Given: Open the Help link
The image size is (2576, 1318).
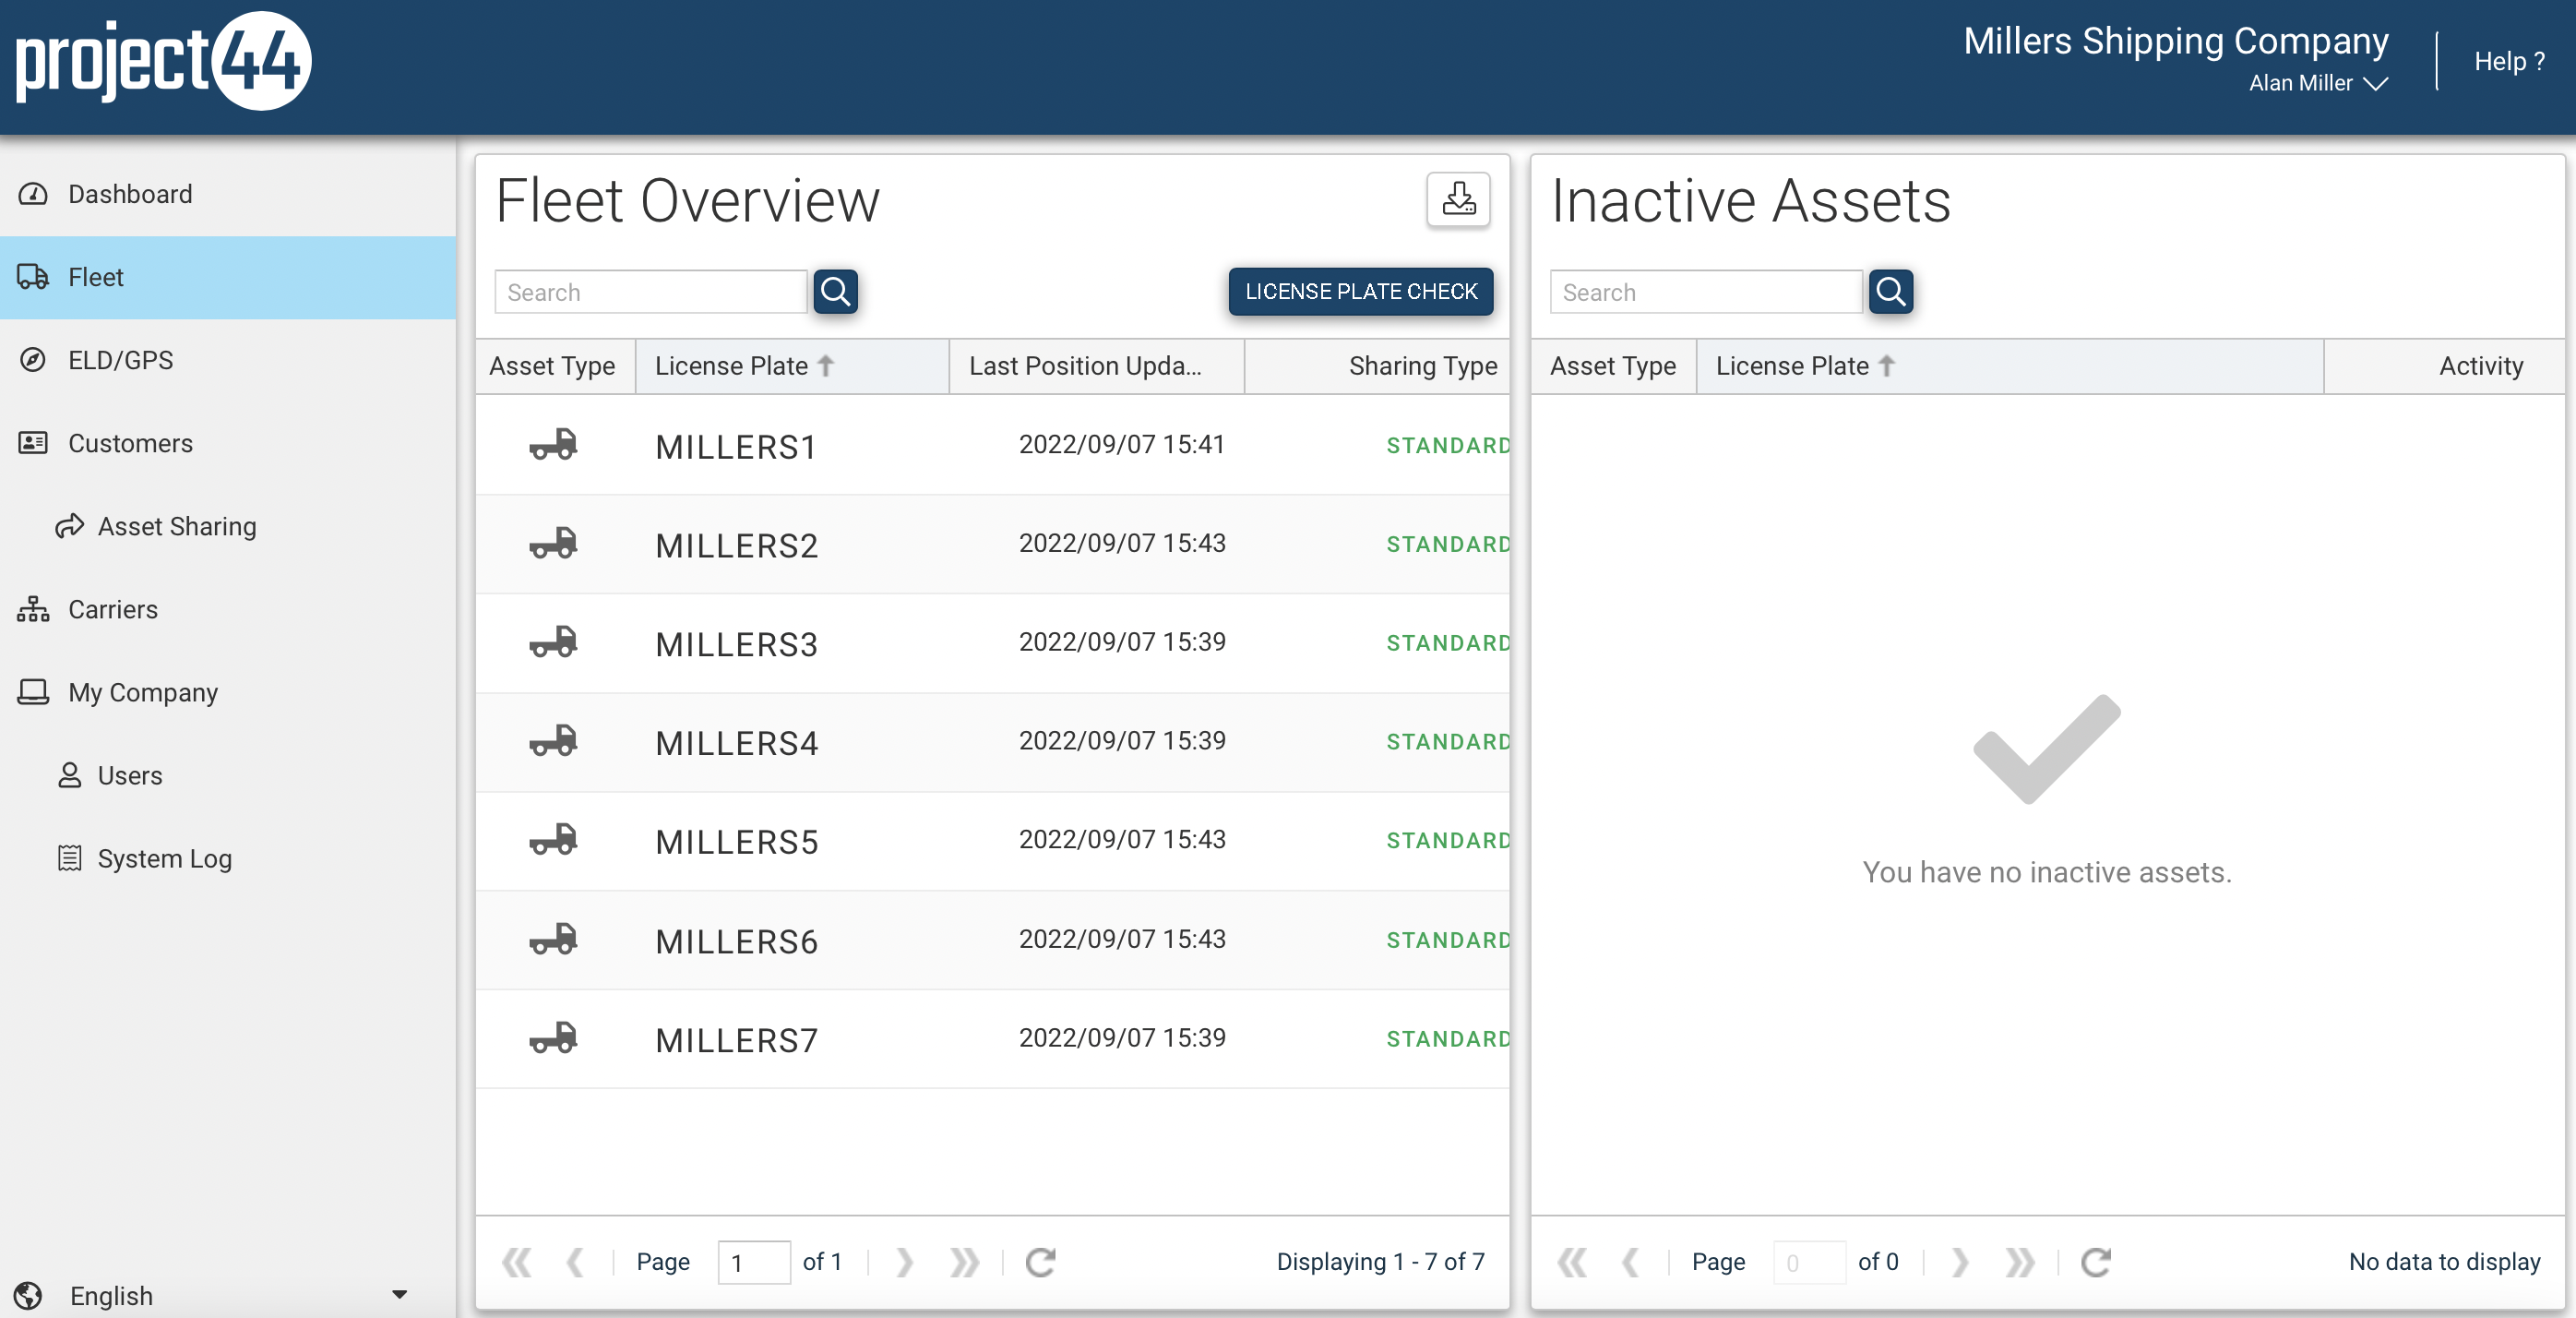Looking at the screenshot, I should [2508, 61].
